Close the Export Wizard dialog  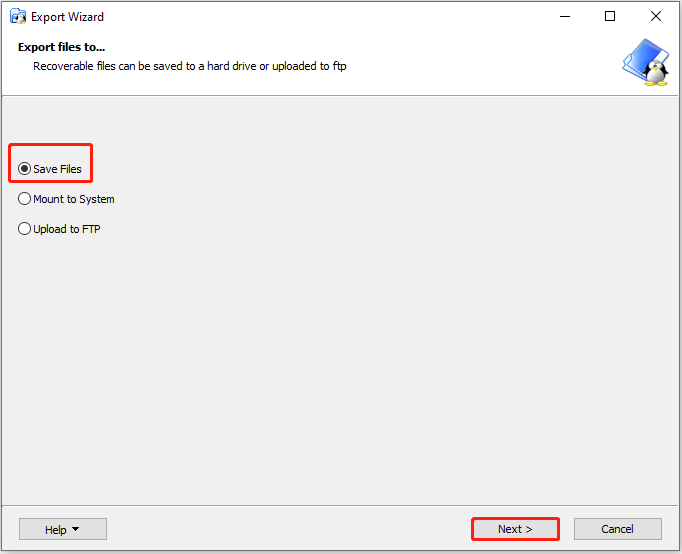(x=656, y=16)
